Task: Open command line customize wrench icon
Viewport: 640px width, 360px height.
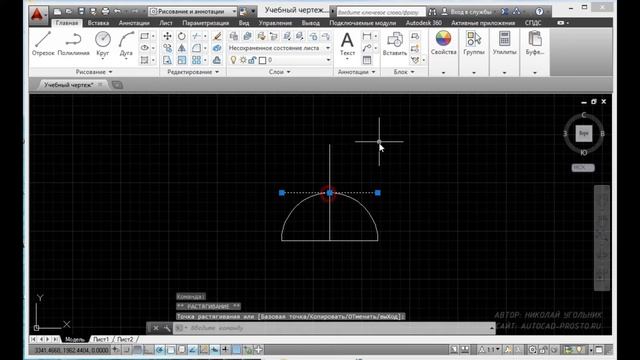Action: [167, 328]
